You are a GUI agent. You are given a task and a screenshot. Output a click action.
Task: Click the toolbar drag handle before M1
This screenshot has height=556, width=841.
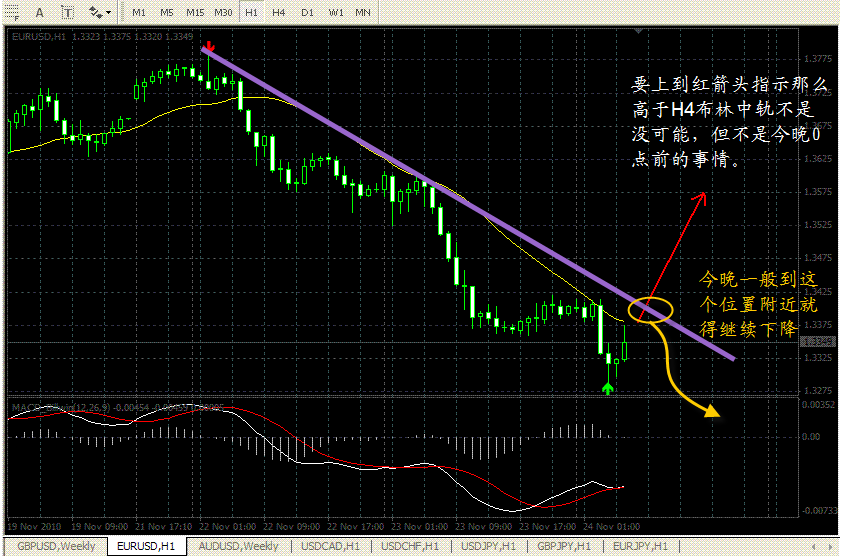121,12
